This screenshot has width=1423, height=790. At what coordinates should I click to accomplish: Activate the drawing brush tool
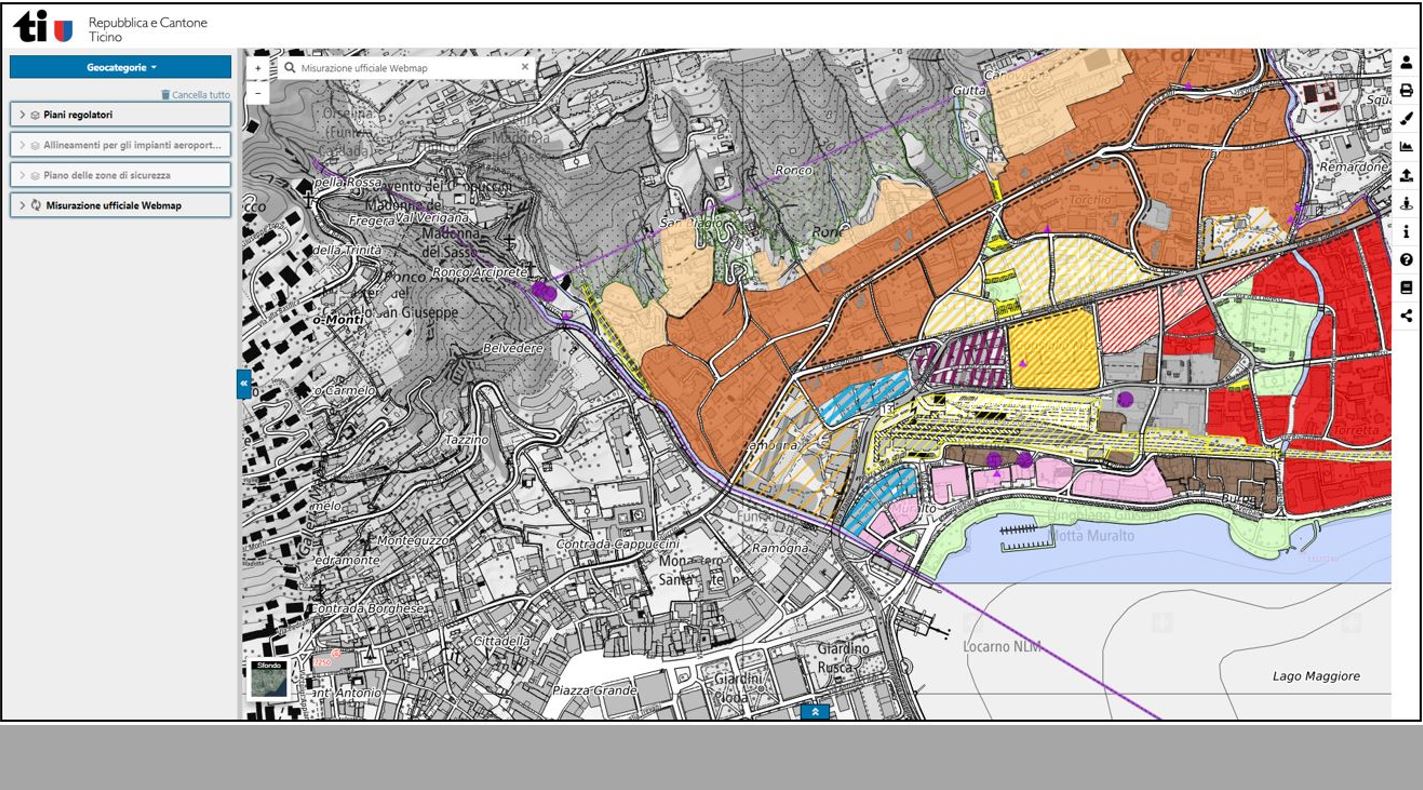point(1408,117)
